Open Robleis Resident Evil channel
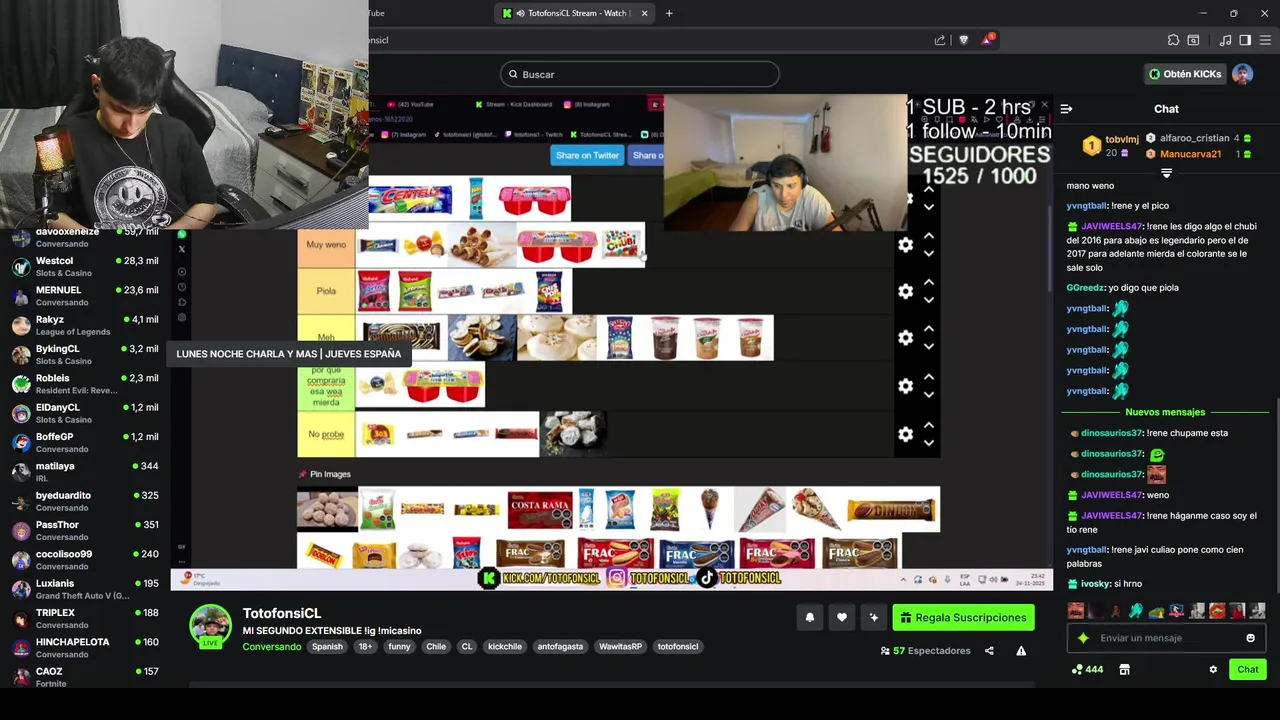1280x720 pixels. pos(84,384)
